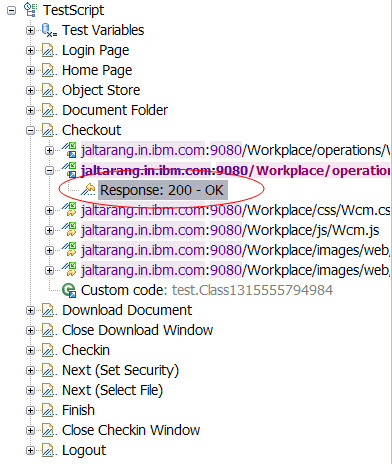The height and width of the screenshot is (464, 392).
Task: Select the Workplace/js/Wcm.js request row
Action: pyautogui.click(x=230, y=230)
